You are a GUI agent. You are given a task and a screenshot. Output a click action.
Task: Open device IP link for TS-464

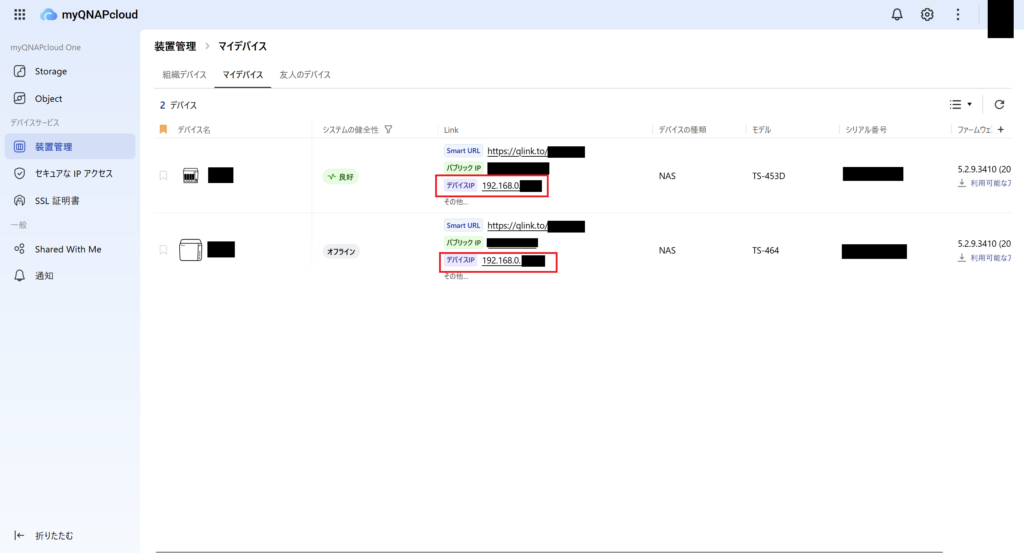click(513, 261)
